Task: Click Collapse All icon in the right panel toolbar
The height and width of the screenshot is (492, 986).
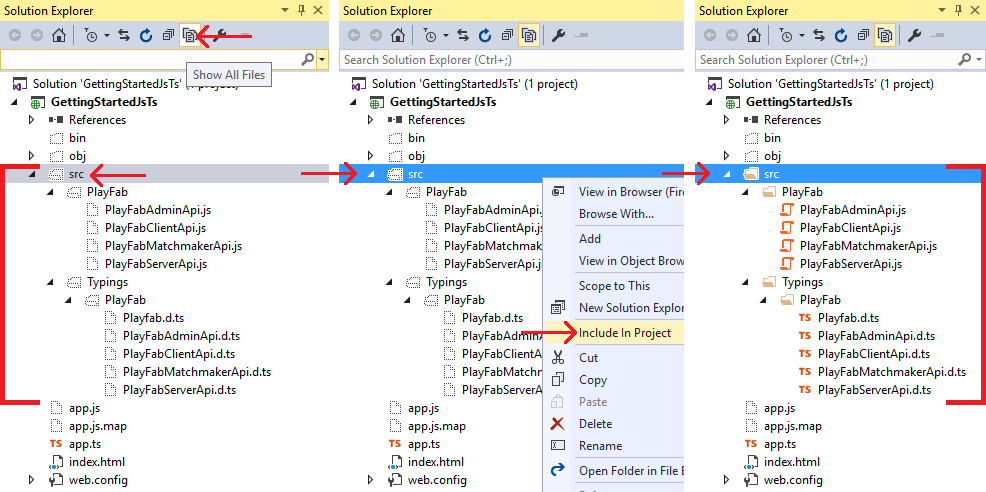Action: [x=863, y=36]
